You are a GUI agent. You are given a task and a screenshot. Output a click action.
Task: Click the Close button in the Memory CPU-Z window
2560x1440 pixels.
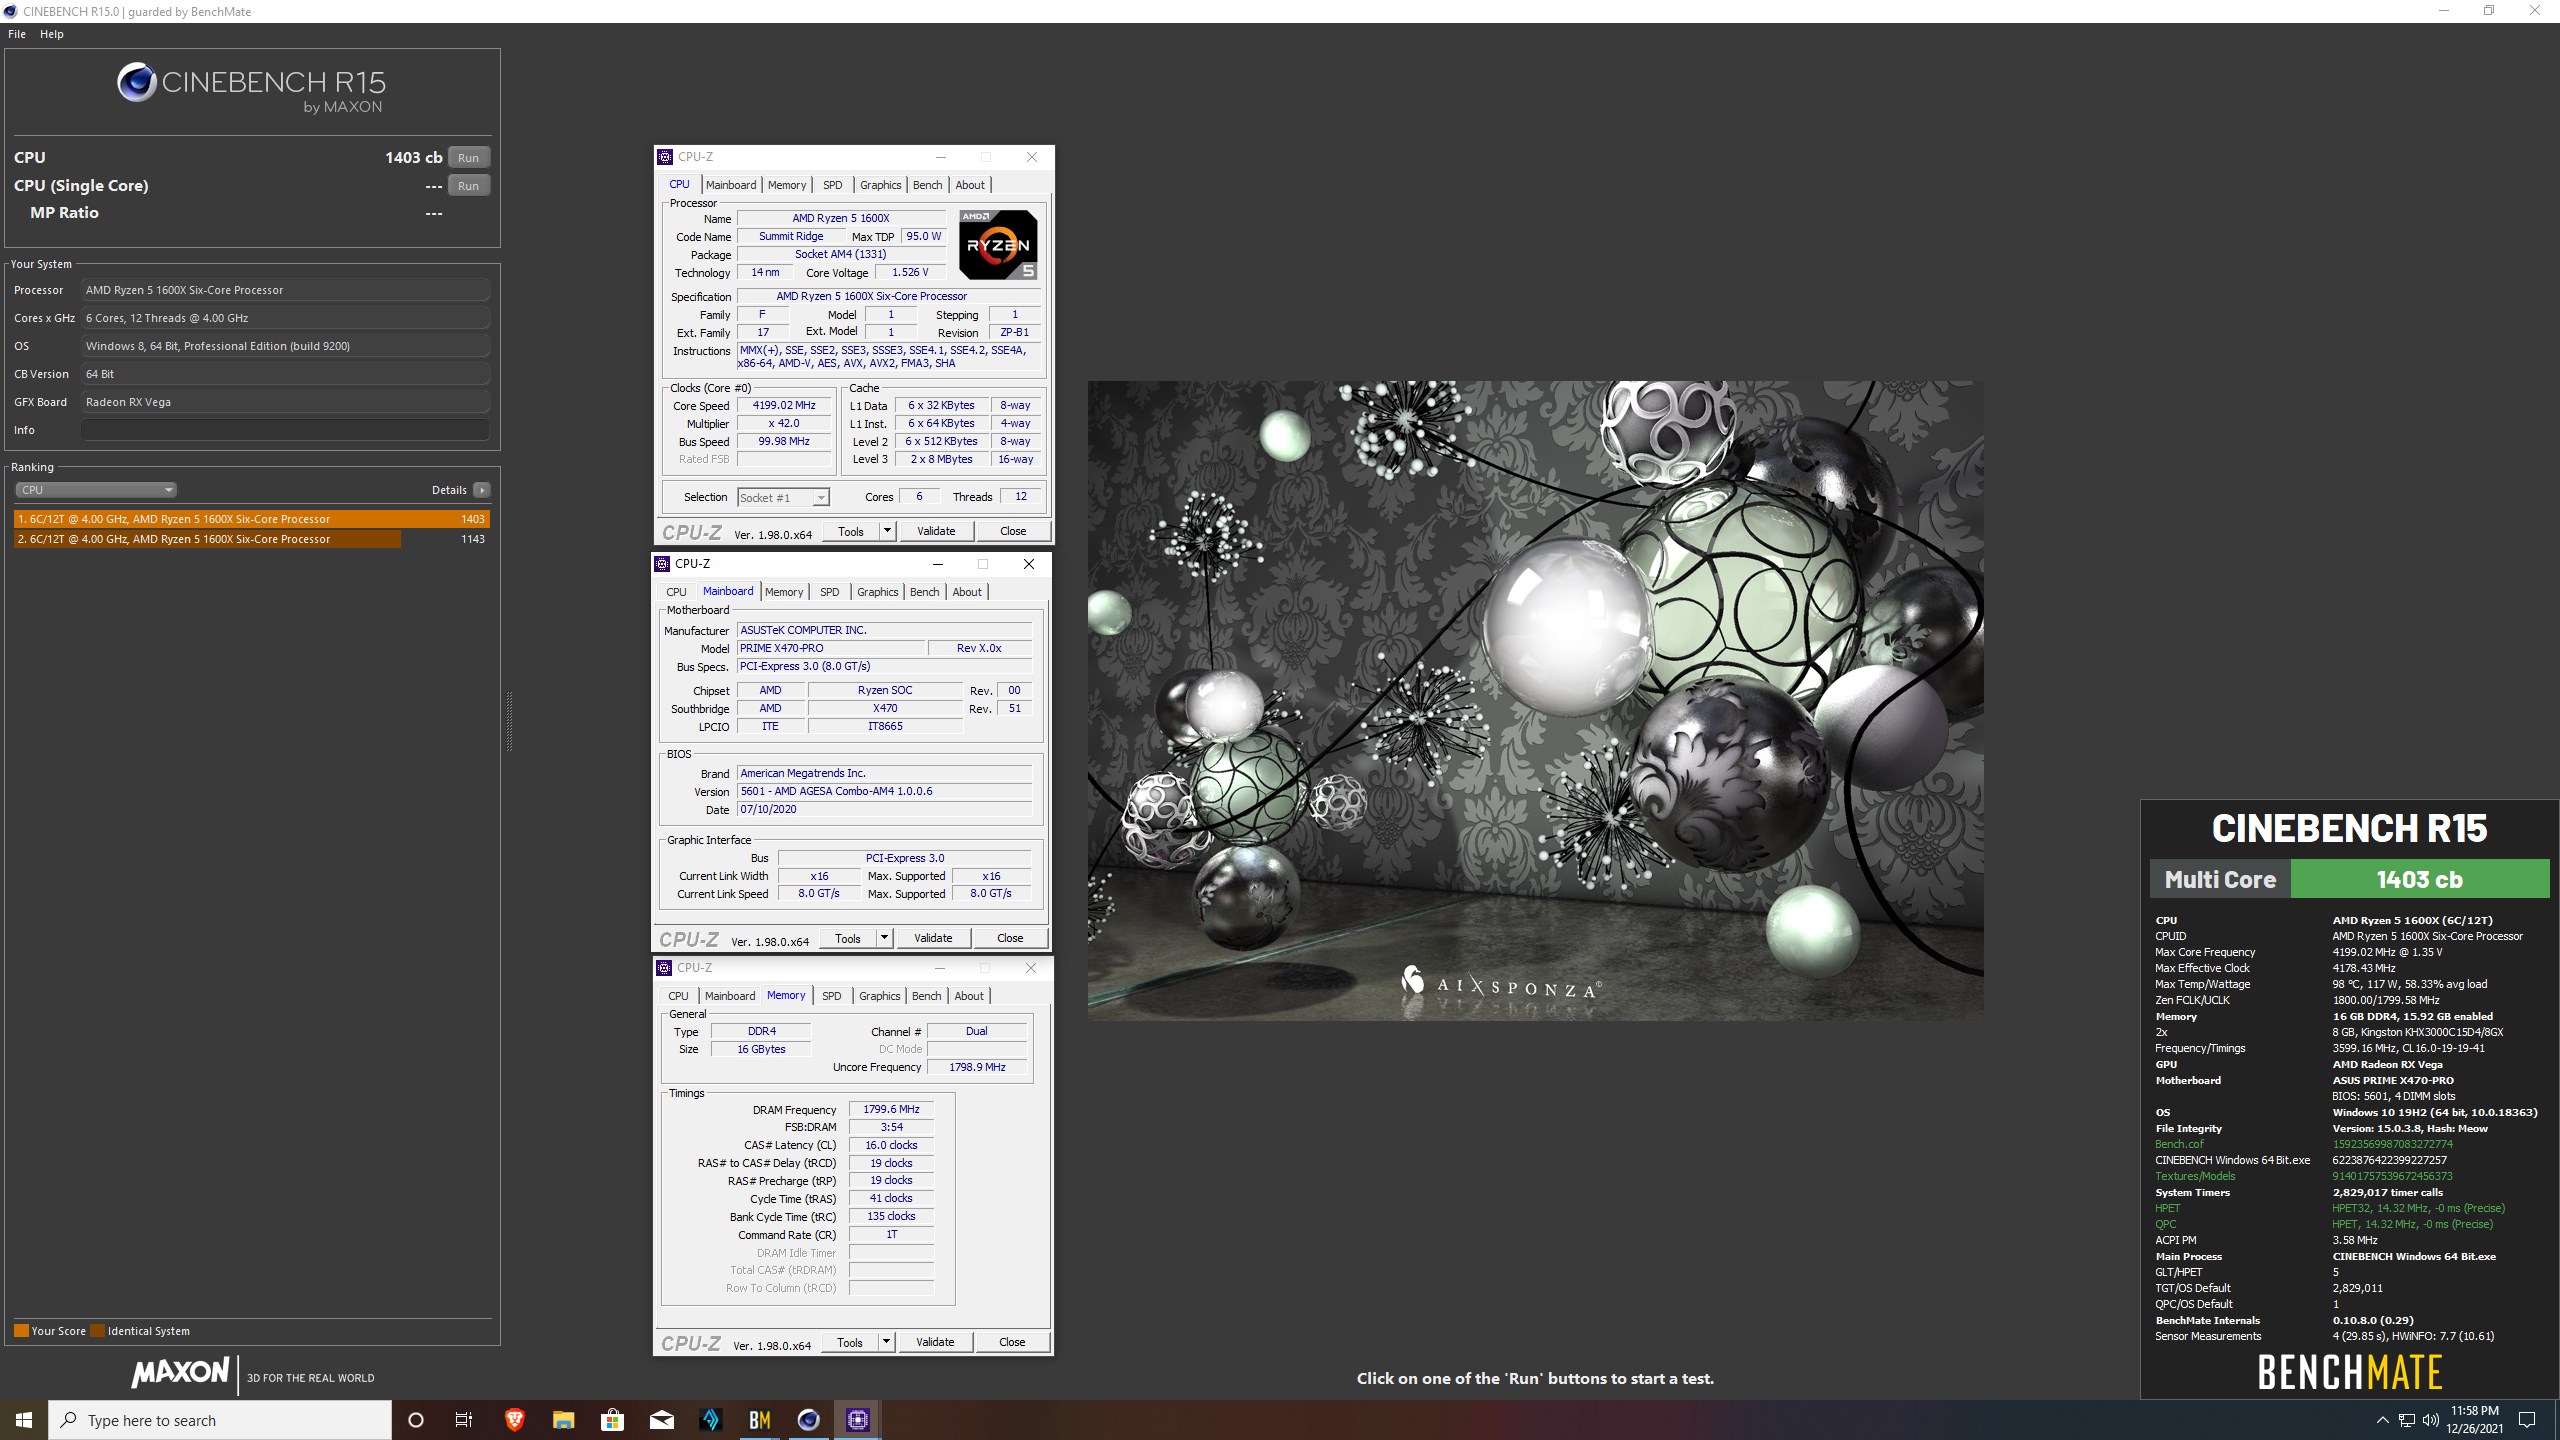click(1012, 1343)
